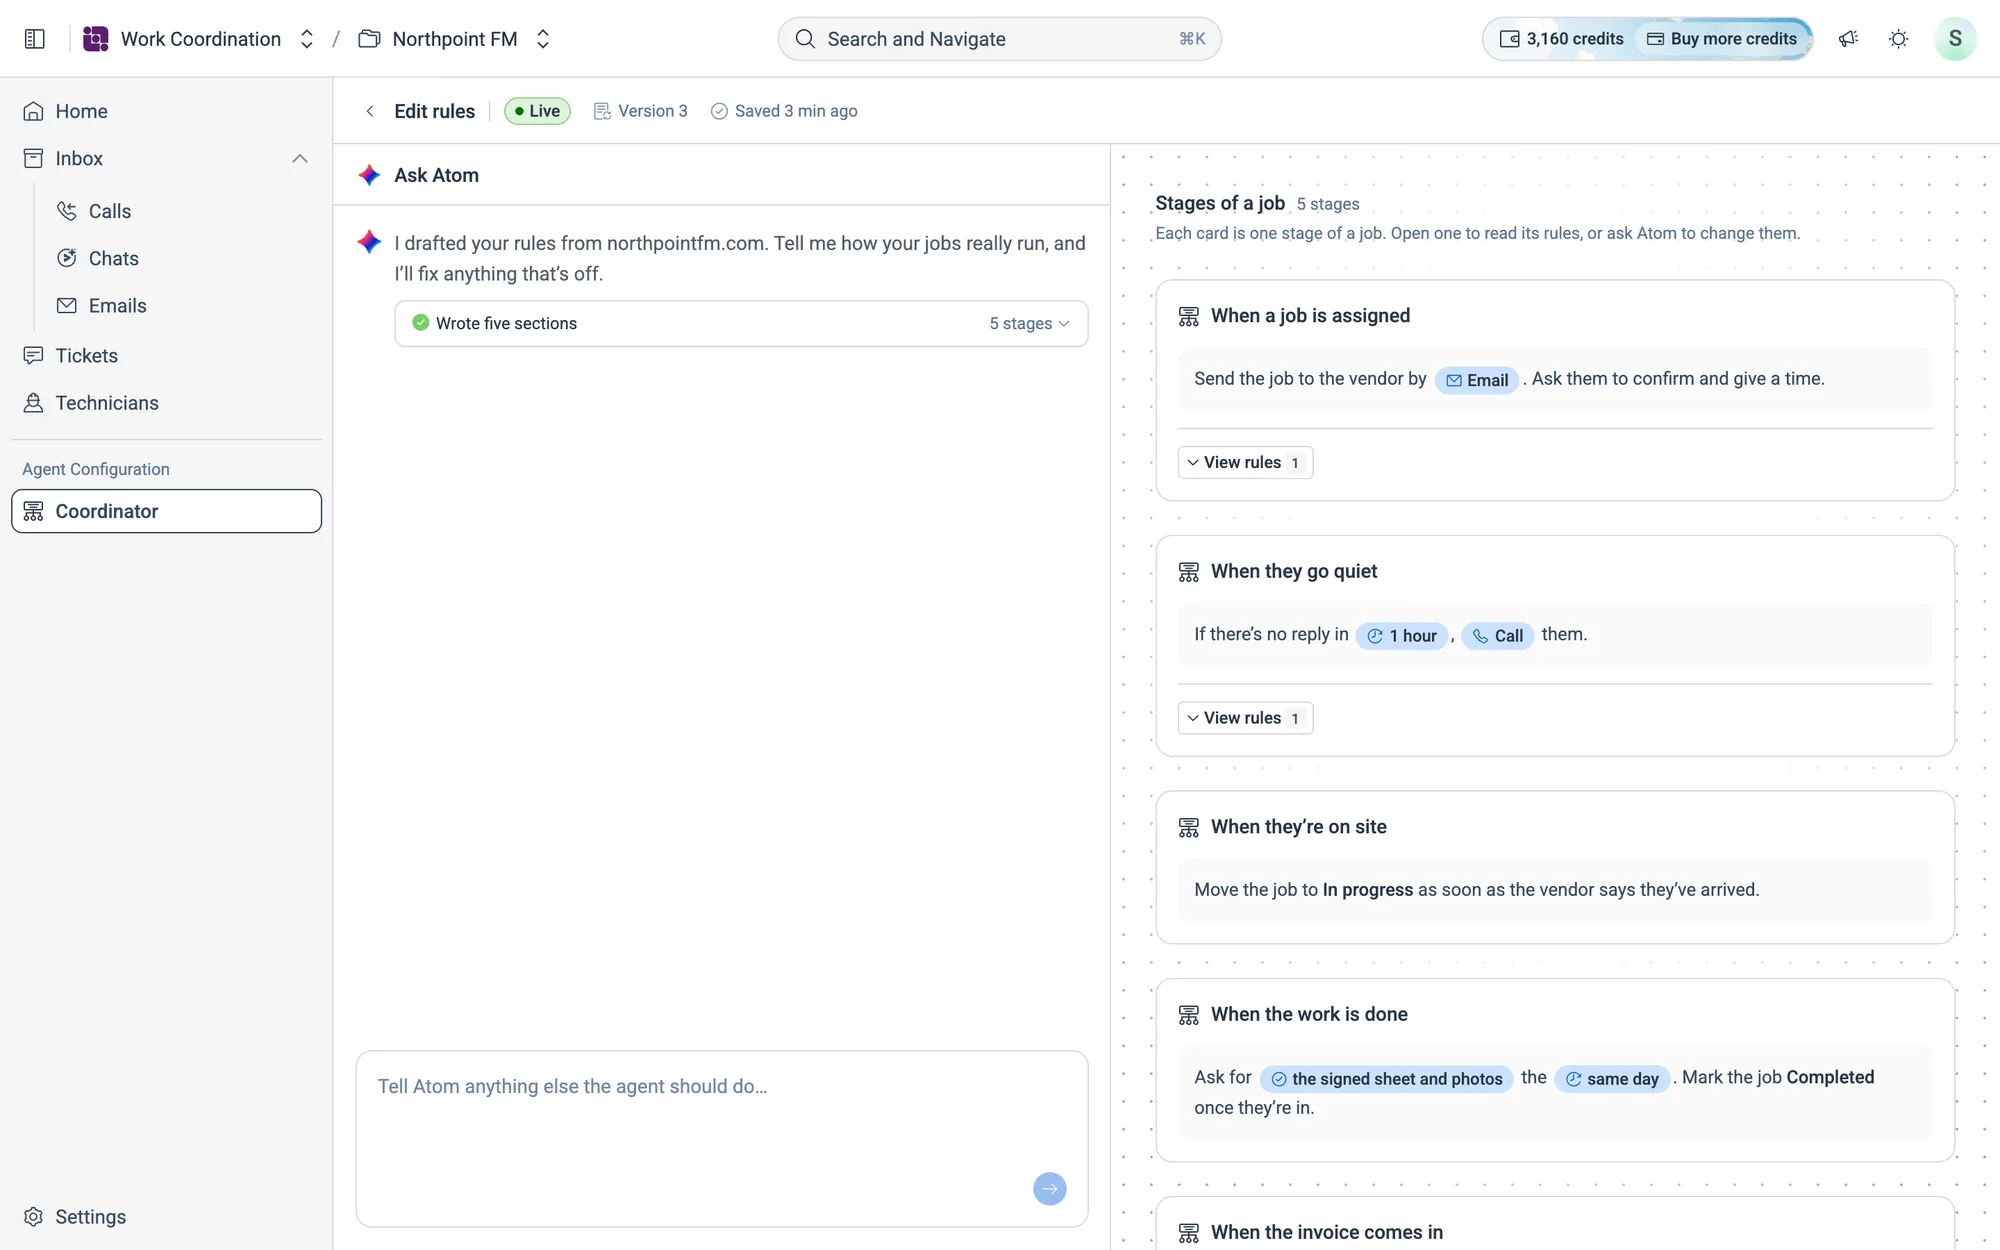This screenshot has width=2000, height=1250.
Task: Click the 3,160 credits balance
Action: tap(1561, 39)
